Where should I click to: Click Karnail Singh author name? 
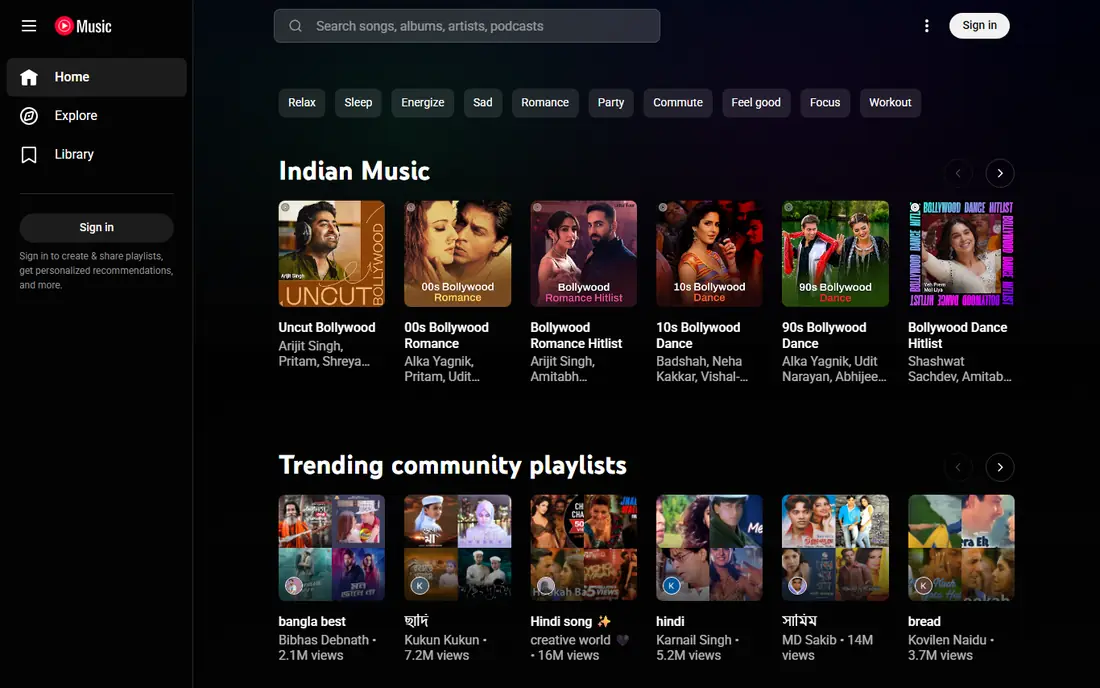click(694, 640)
